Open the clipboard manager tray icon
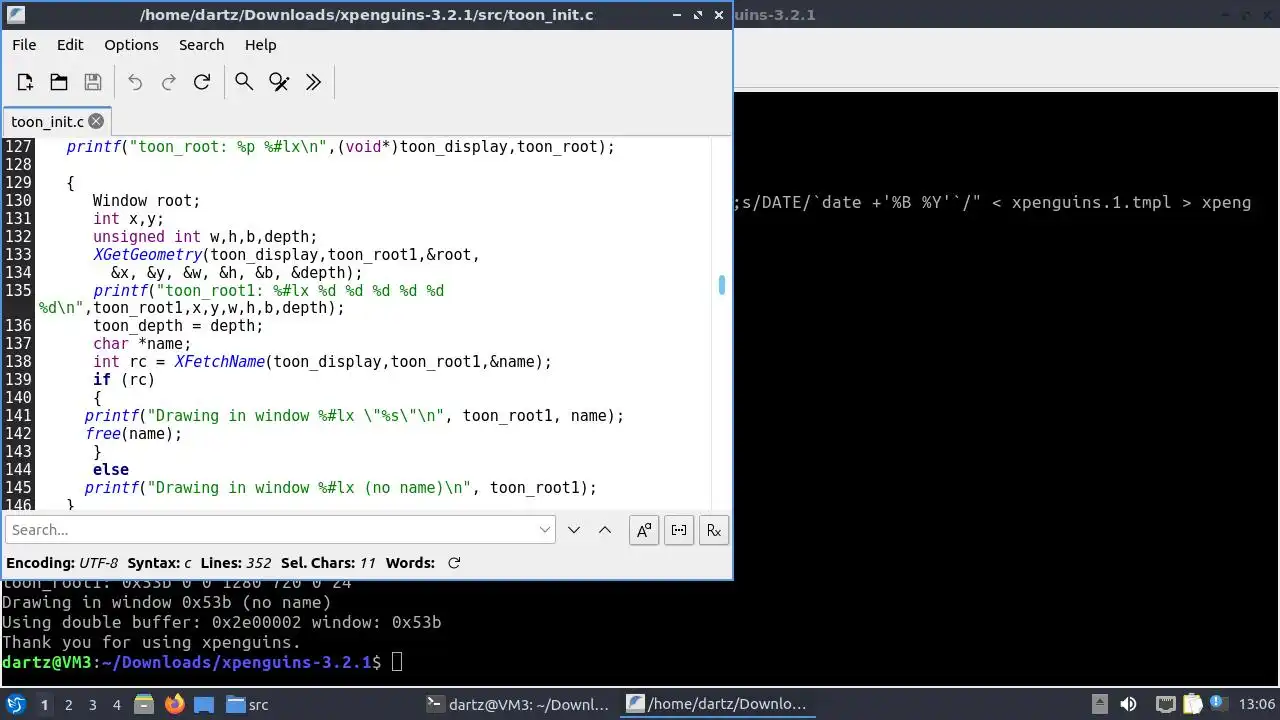Screen dimensions: 1280x720 pos(1193,705)
